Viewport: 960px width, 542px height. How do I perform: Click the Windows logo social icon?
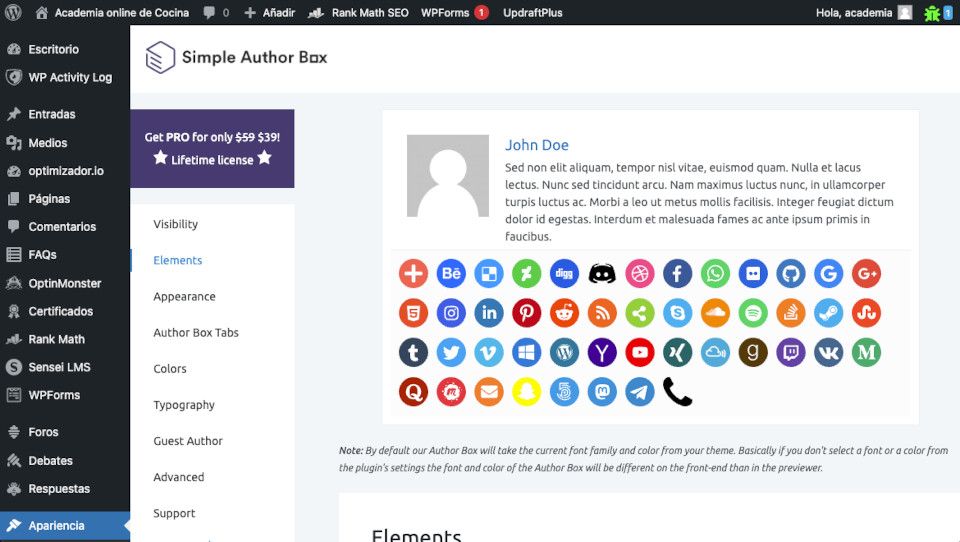527,352
